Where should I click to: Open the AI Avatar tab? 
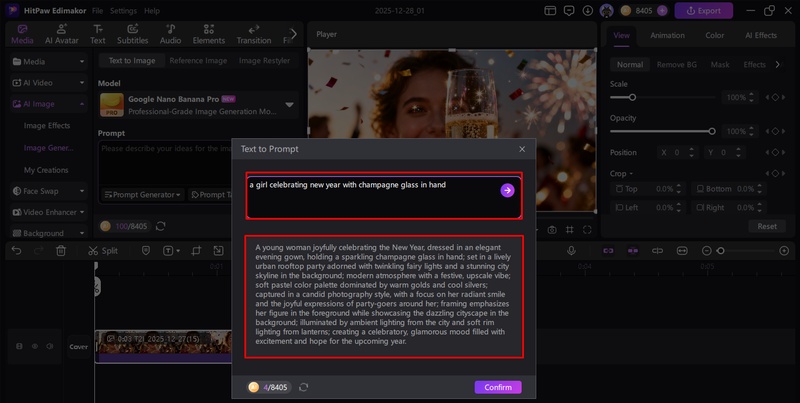[x=63, y=35]
